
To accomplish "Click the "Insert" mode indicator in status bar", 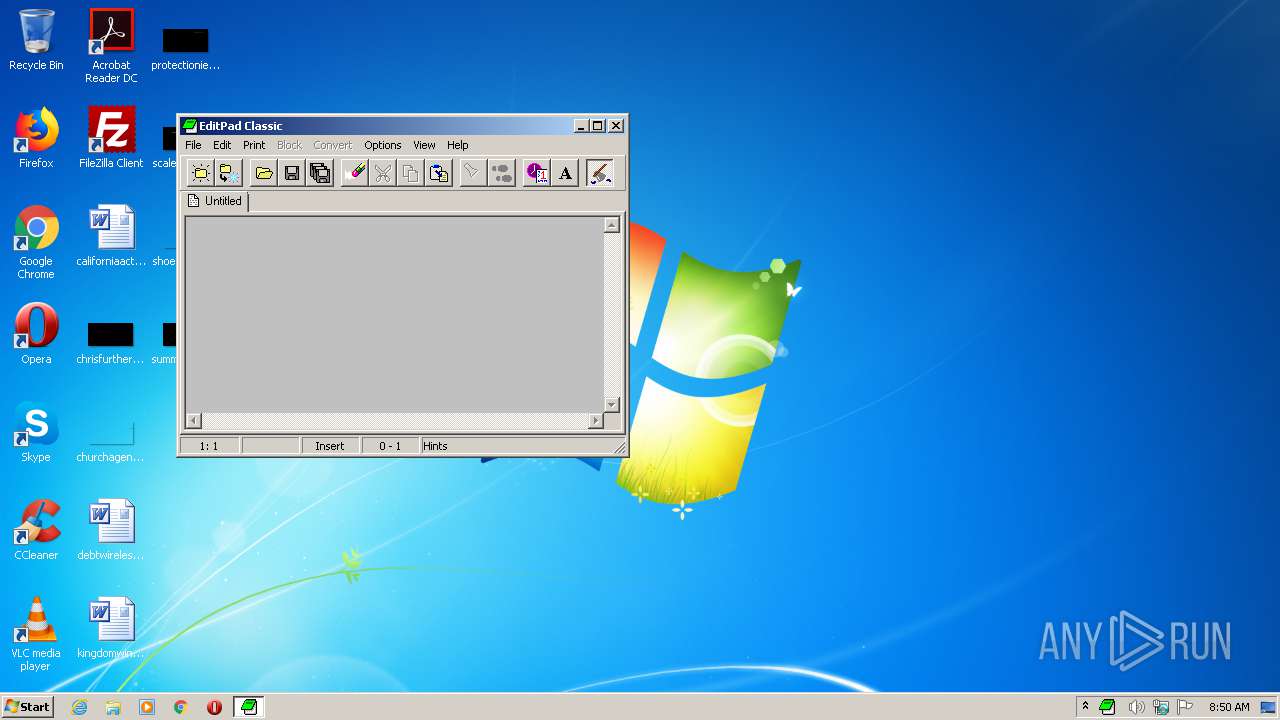I will pos(330,446).
